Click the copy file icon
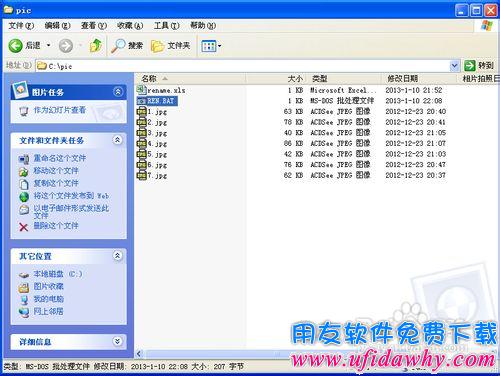The image size is (500, 376). [x=24, y=184]
